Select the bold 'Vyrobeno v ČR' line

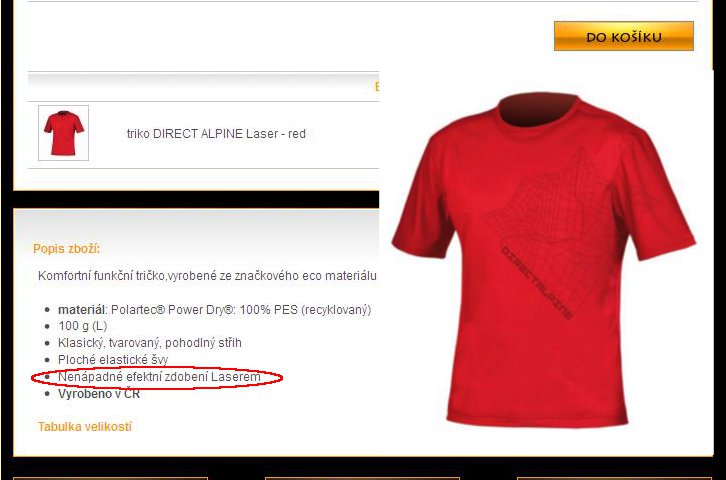(x=99, y=394)
